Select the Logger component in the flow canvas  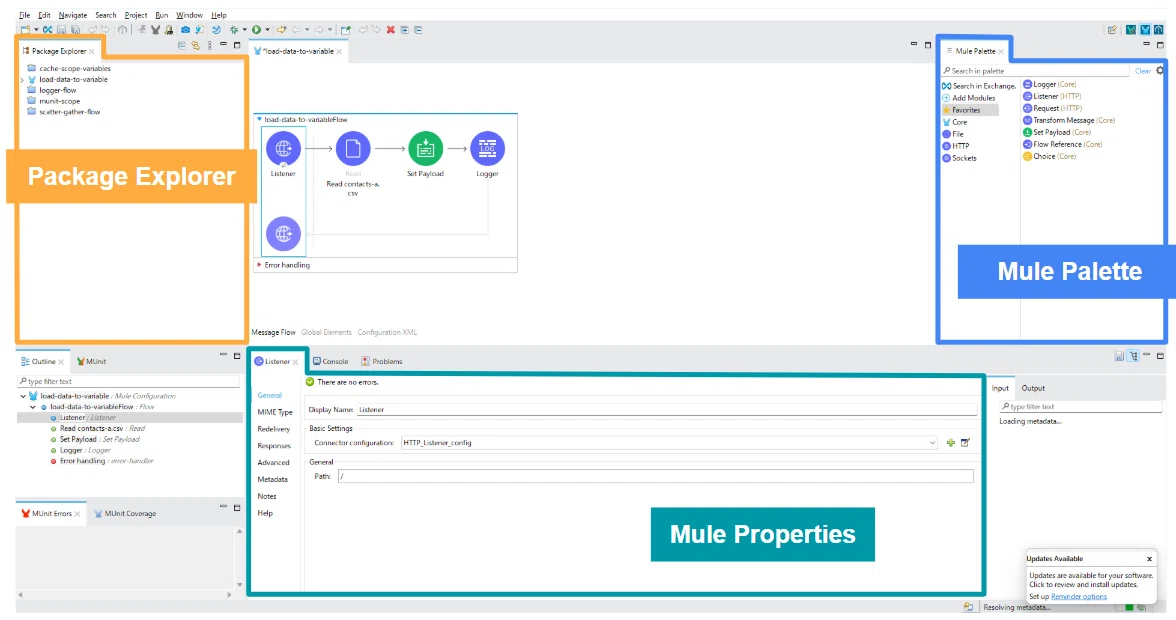point(488,148)
